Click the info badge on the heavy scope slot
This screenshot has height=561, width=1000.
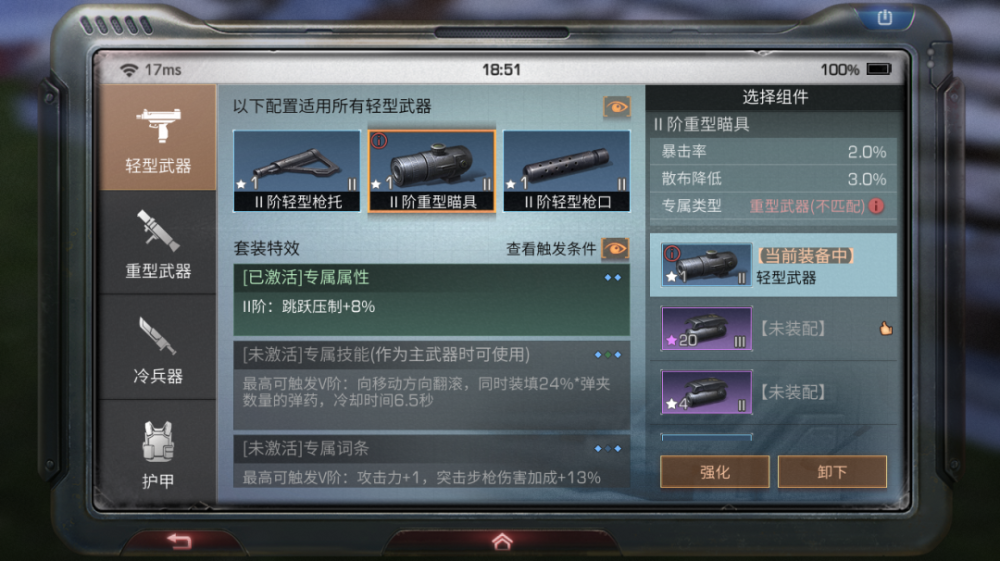point(379,140)
